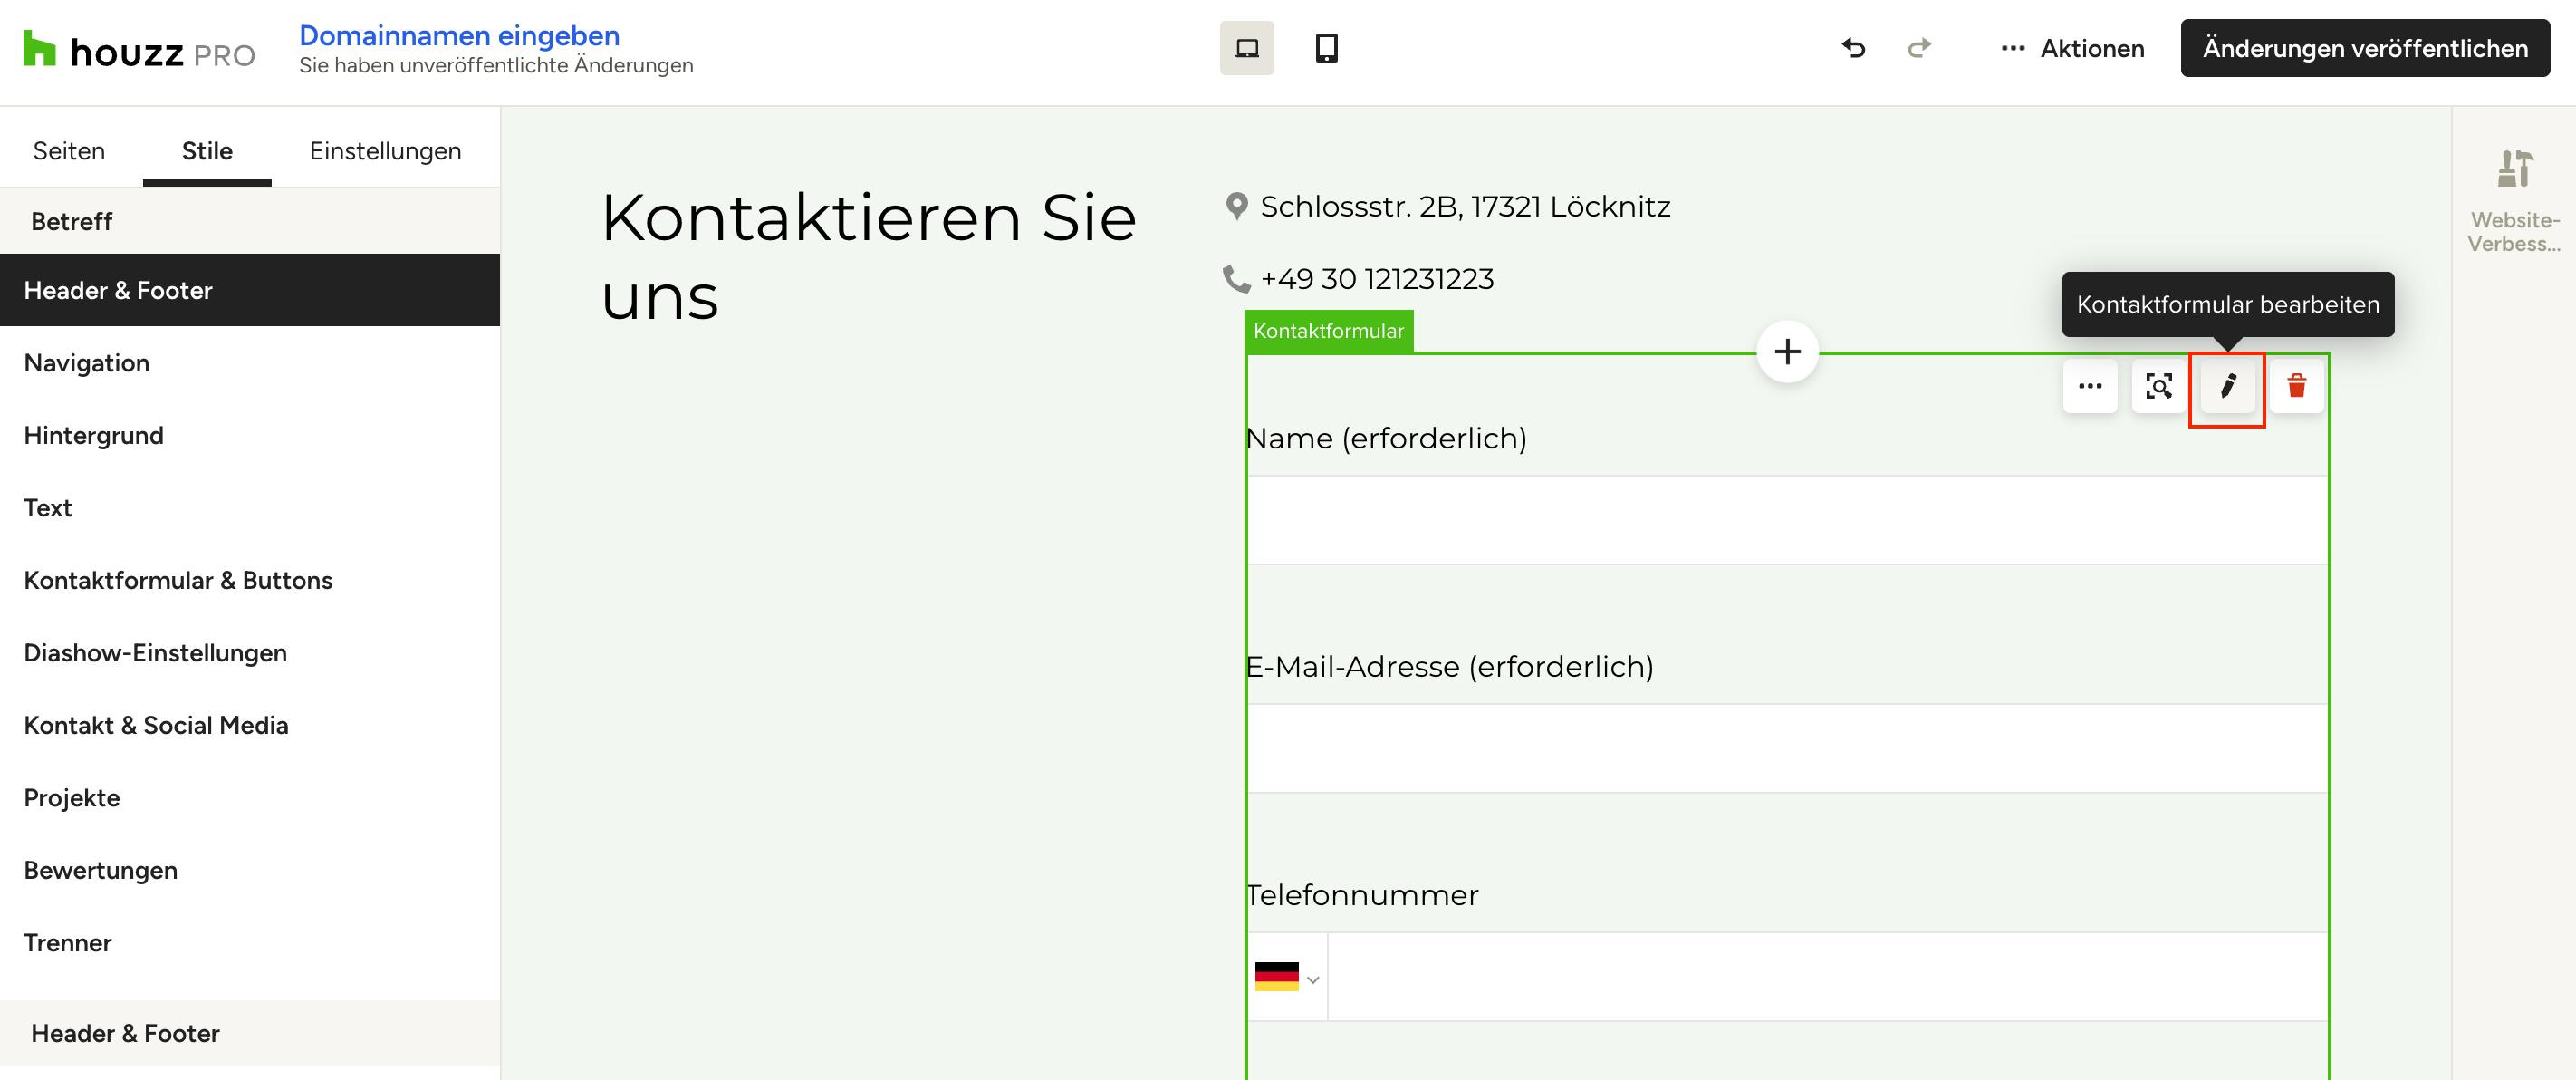Switch to the Seiten tab
2576x1080 pixels.
pyautogui.click(x=69, y=151)
